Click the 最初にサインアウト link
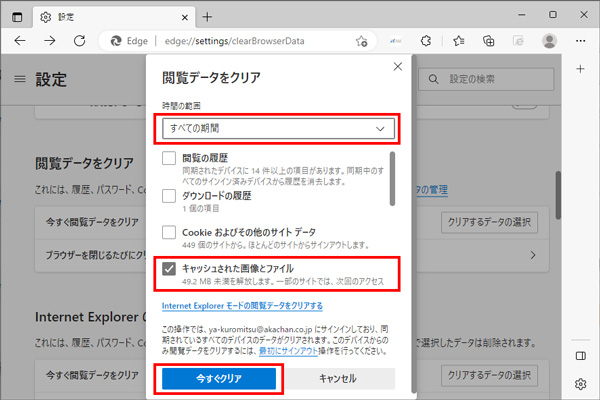Image resolution: width=600 pixels, height=400 pixels. coord(289,351)
